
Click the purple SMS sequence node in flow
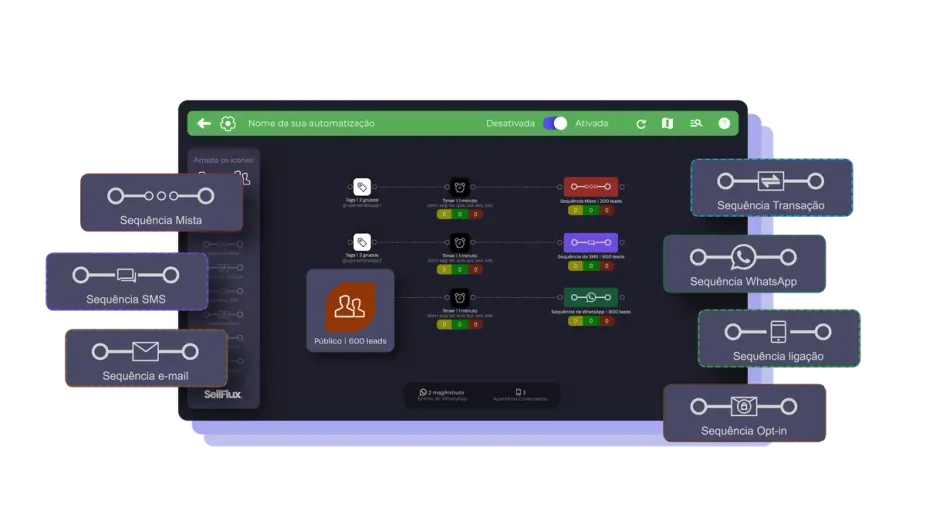(590, 242)
